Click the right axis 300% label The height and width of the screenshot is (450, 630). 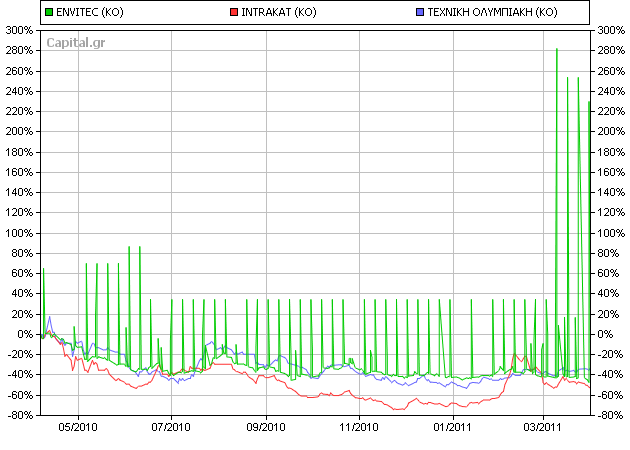tap(611, 30)
